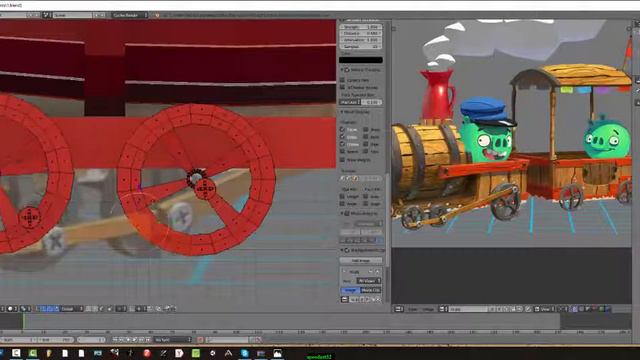Click the green current frame marker in timeline
This screenshot has height=360, width=640.
24,321
